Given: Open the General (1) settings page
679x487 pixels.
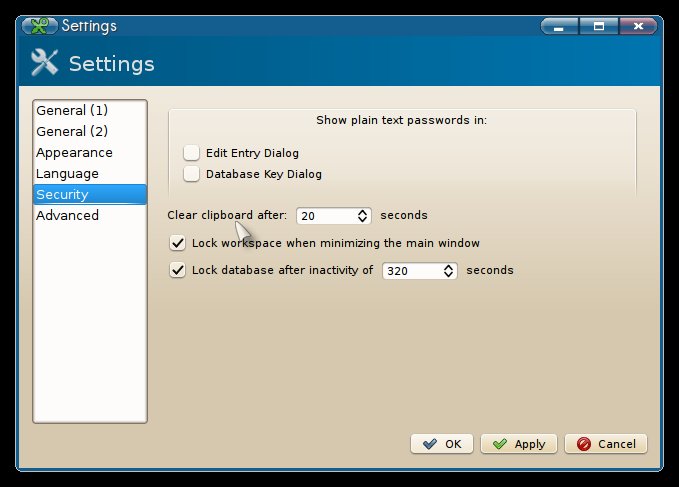Looking at the screenshot, I should click(71, 110).
